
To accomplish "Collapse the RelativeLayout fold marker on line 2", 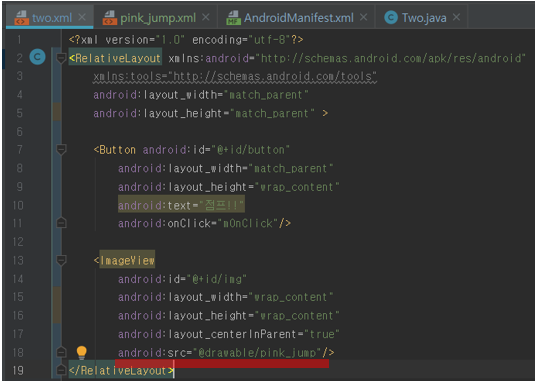I will 61,58.
